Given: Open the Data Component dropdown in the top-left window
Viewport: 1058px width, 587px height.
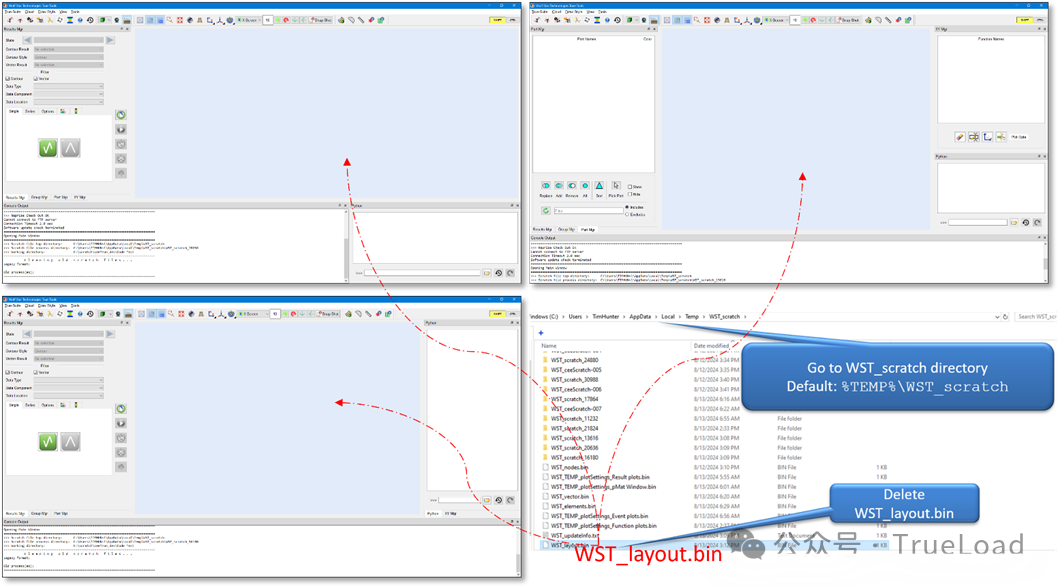Looking at the screenshot, I should pos(69,94).
